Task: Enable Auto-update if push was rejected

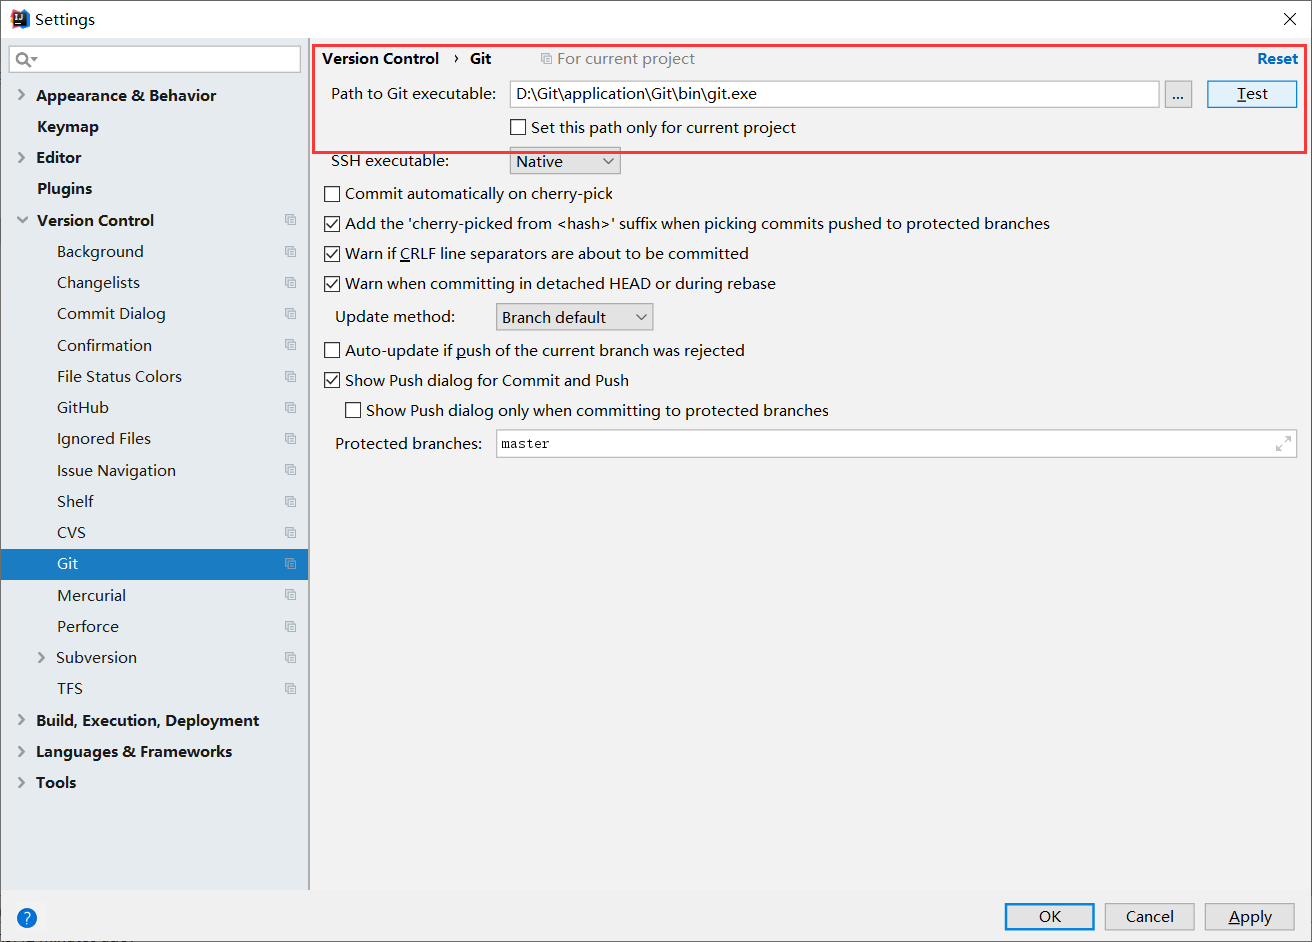Action: click(x=332, y=350)
